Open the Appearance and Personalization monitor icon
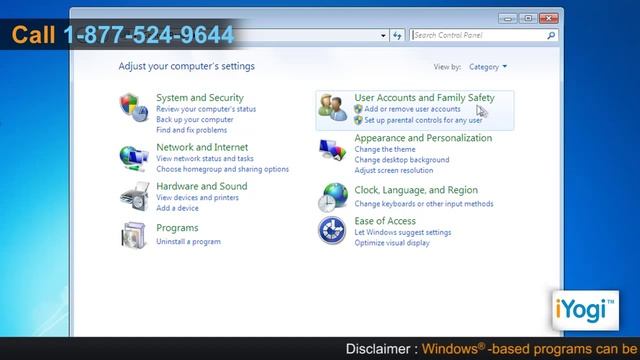 click(x=332, y=150)
